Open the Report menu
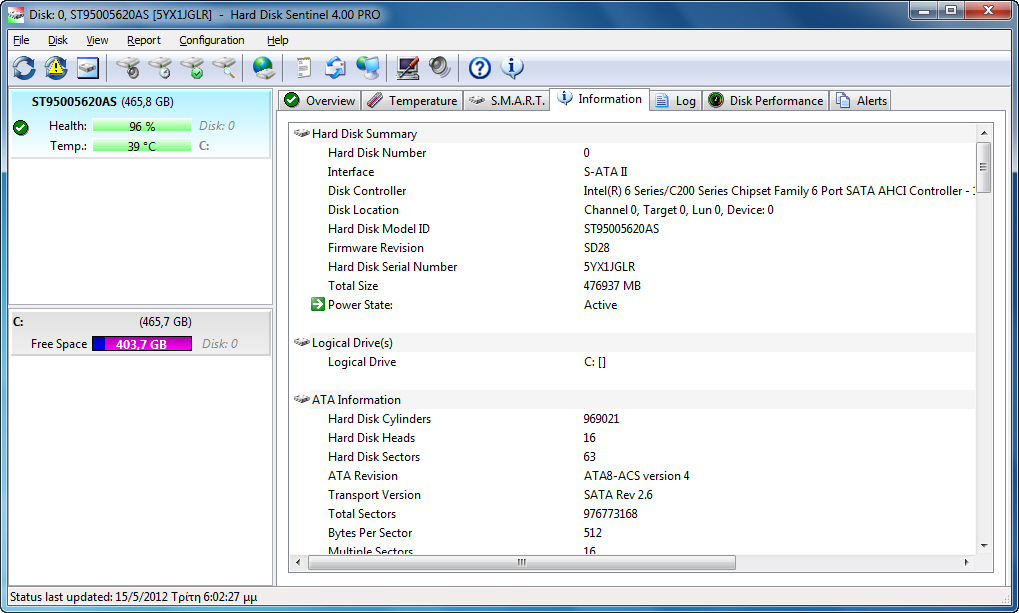 (x=144, y=40)
